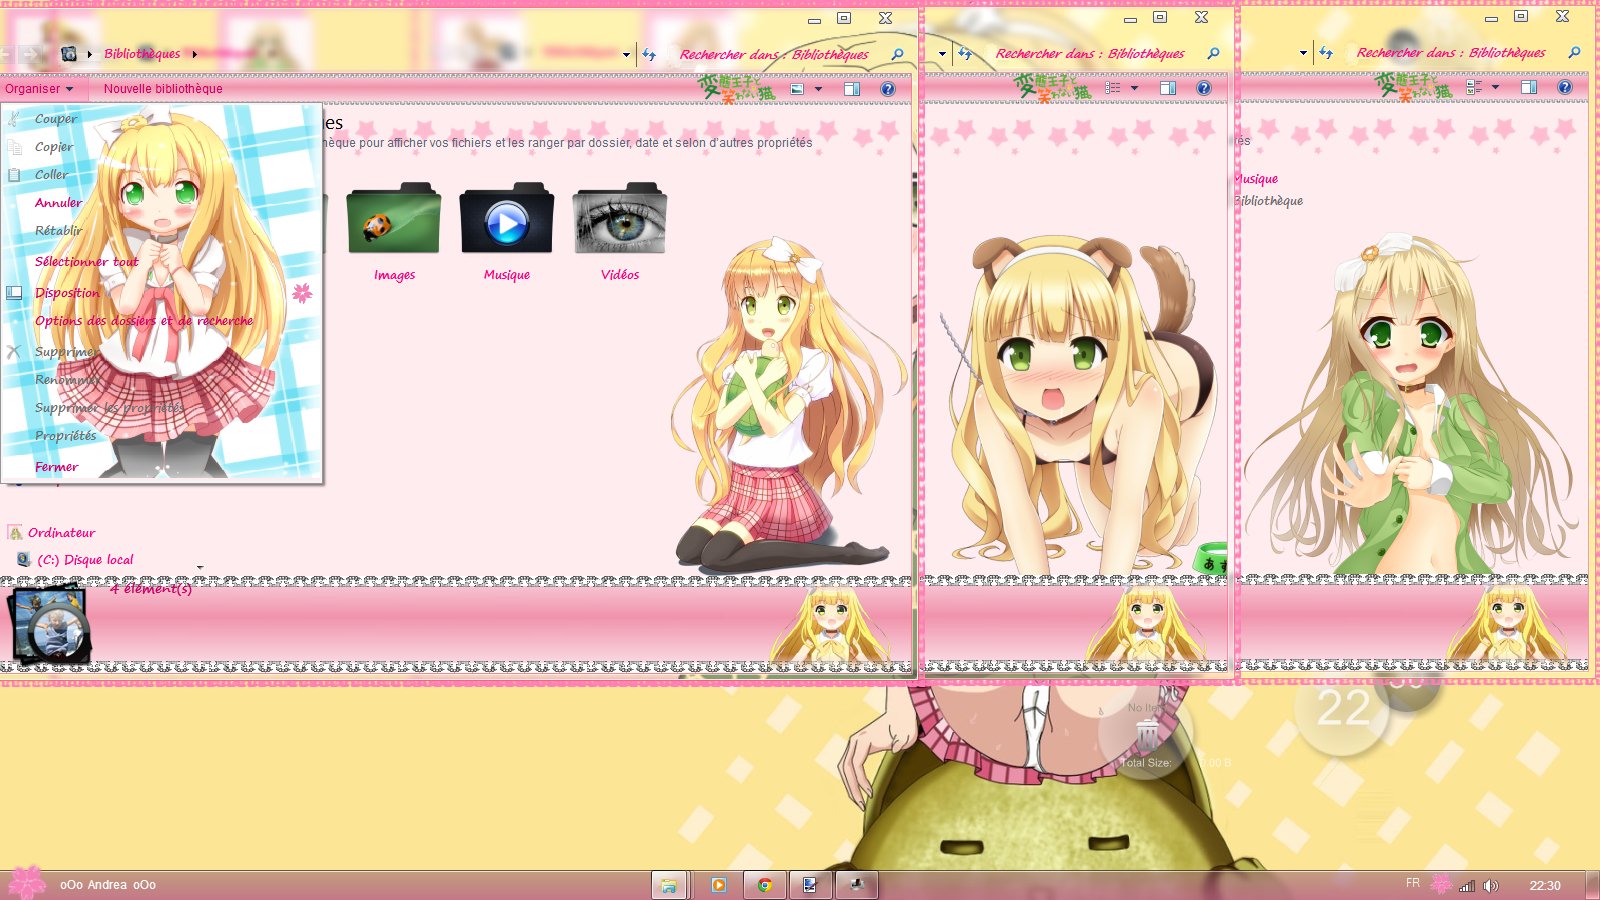Image resolution: width=1600 pixels, height=900 pixels.
Task: Click the Start flower orb on taskbar
Action: pyautogui.click(x=27, y=883)
